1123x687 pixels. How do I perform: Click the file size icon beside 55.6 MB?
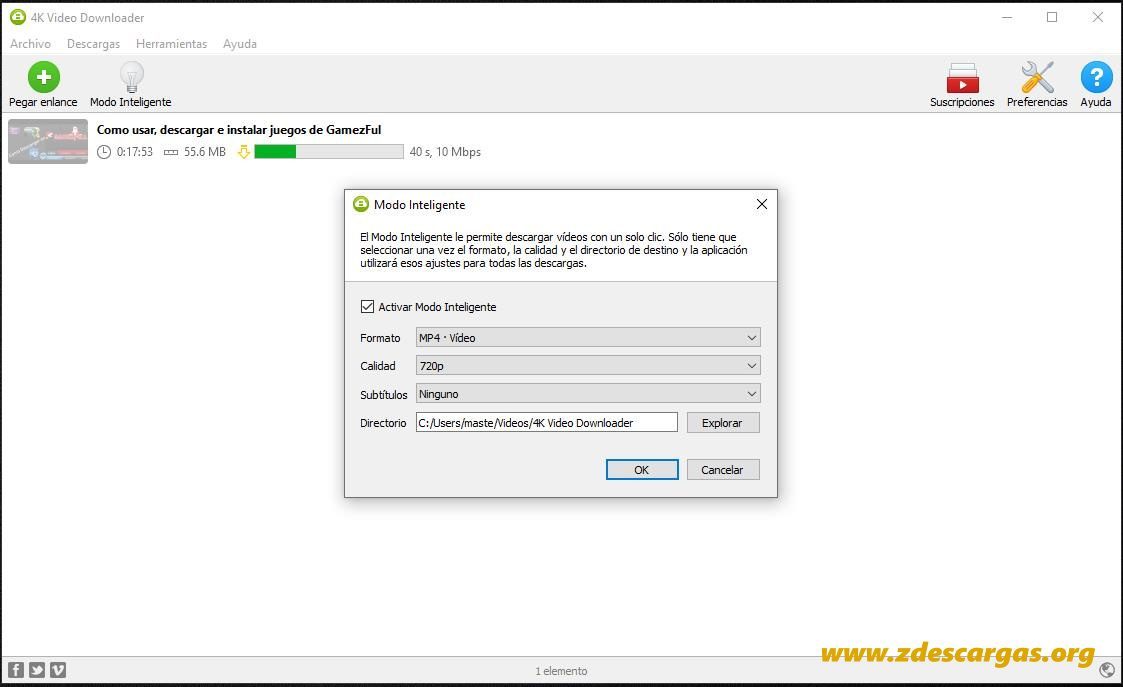(x=170, y=152)
